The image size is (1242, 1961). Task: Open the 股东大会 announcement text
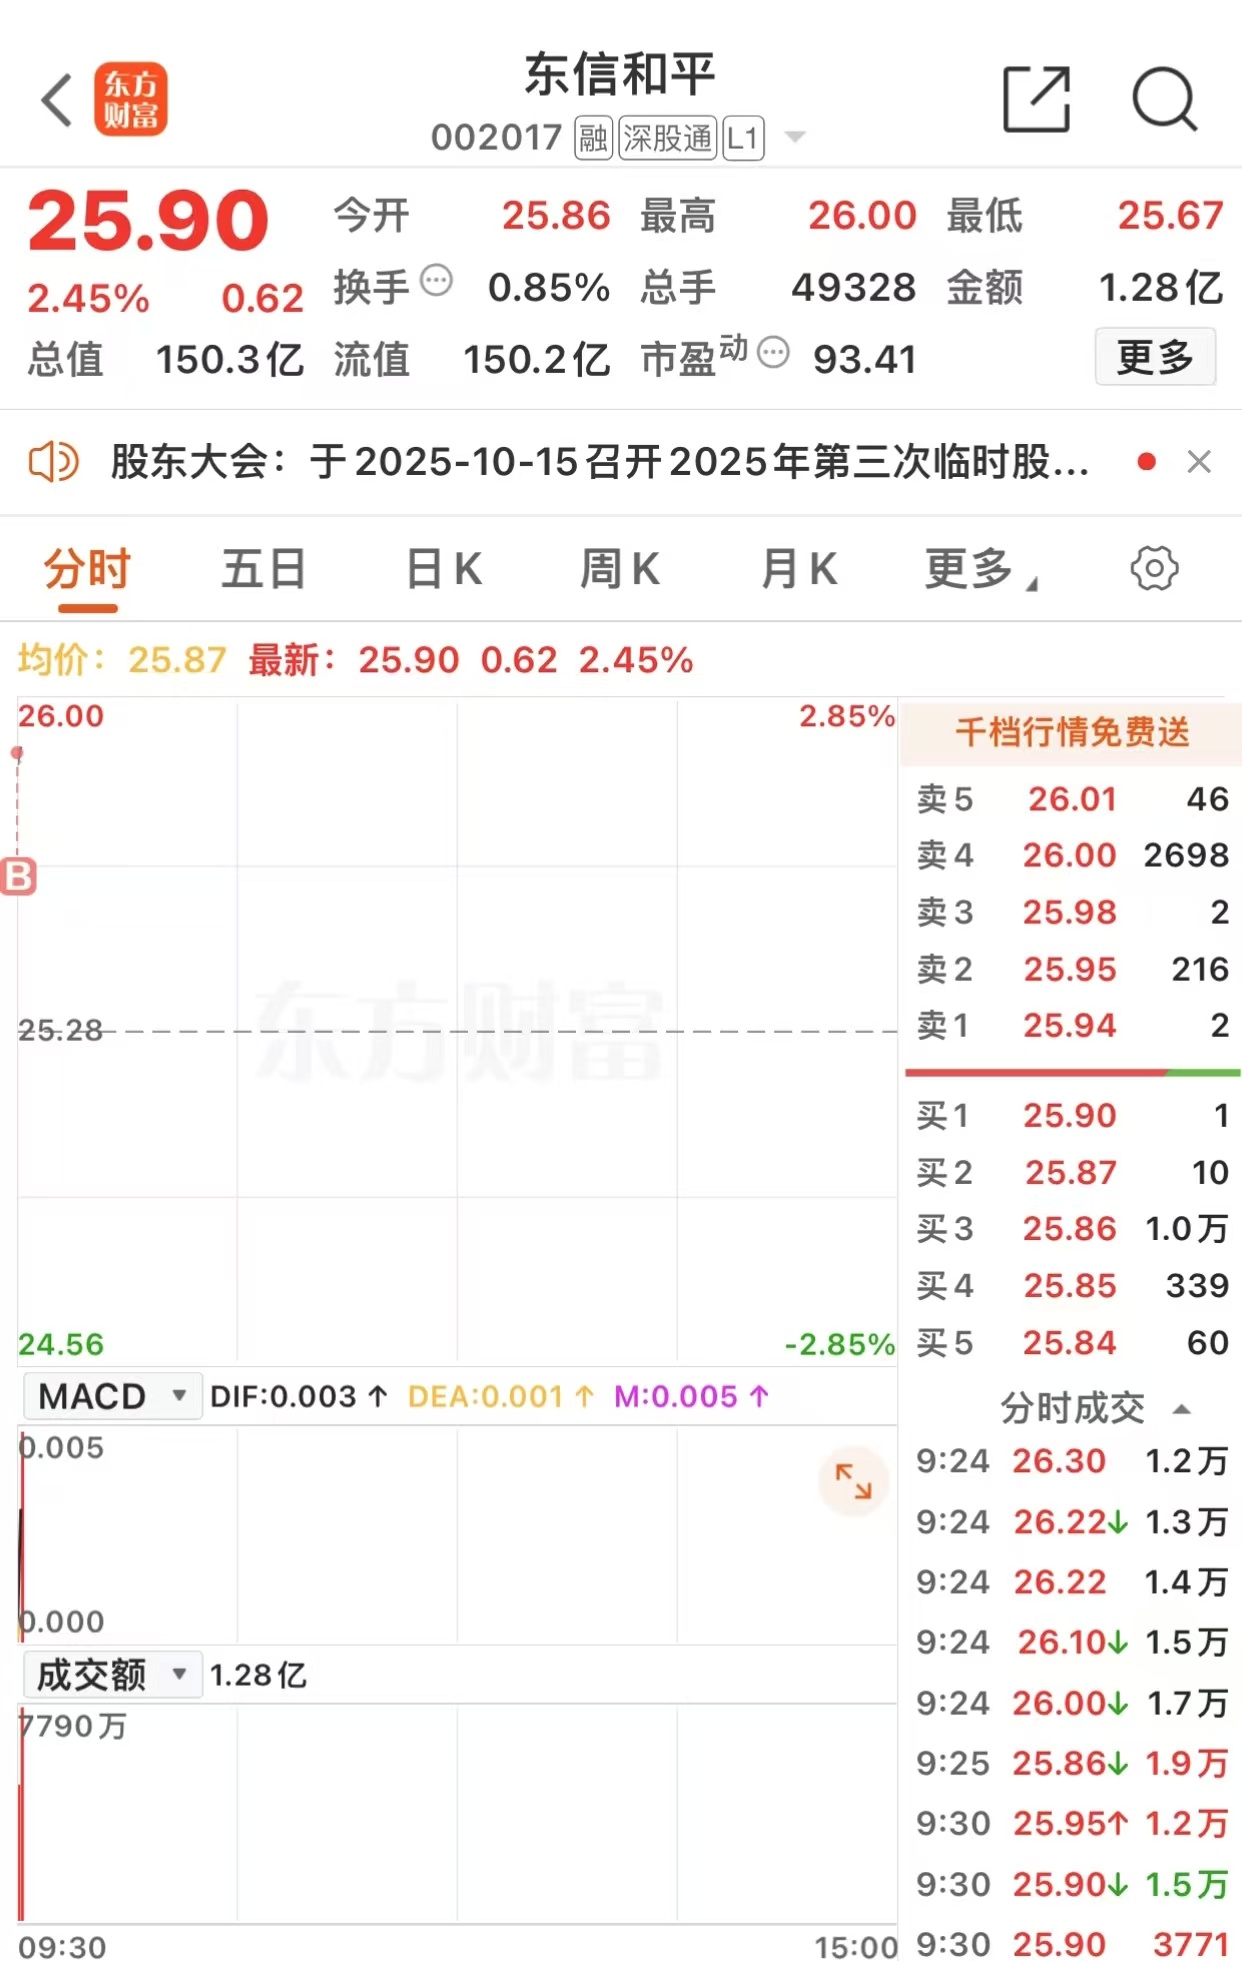[x=600, y=462]
